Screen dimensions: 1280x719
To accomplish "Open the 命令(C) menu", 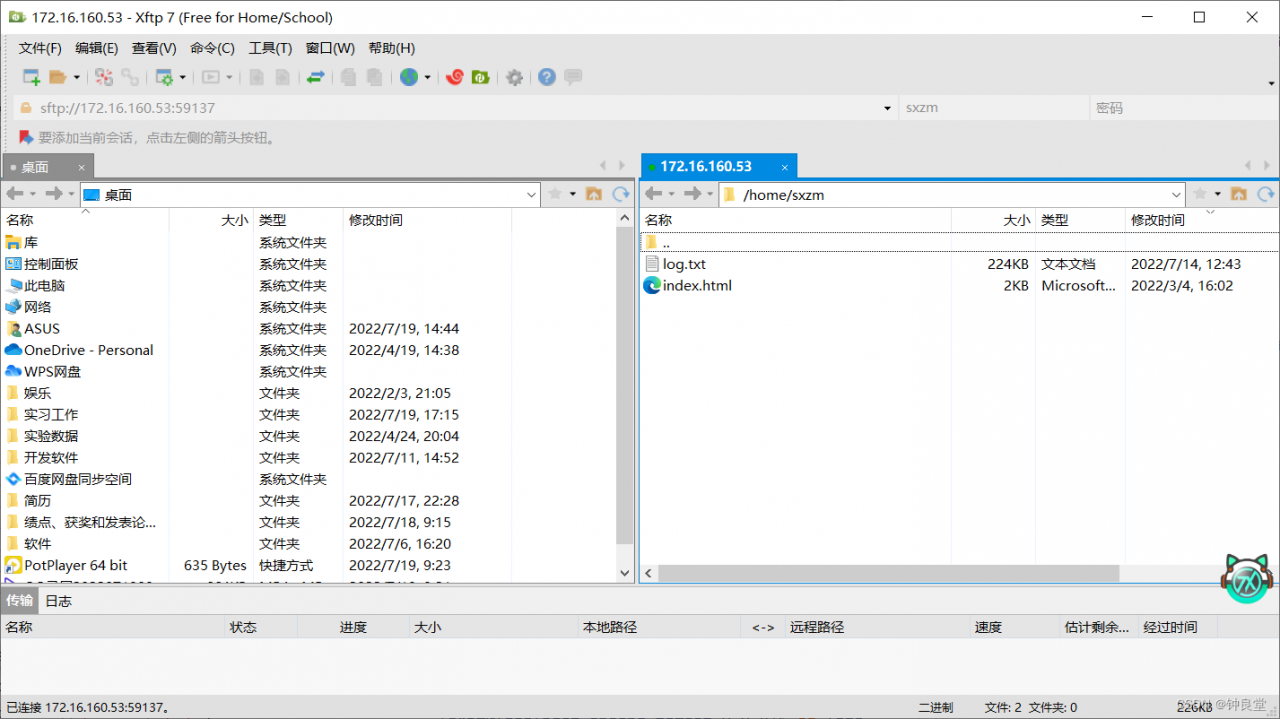I will pos(212,48).
